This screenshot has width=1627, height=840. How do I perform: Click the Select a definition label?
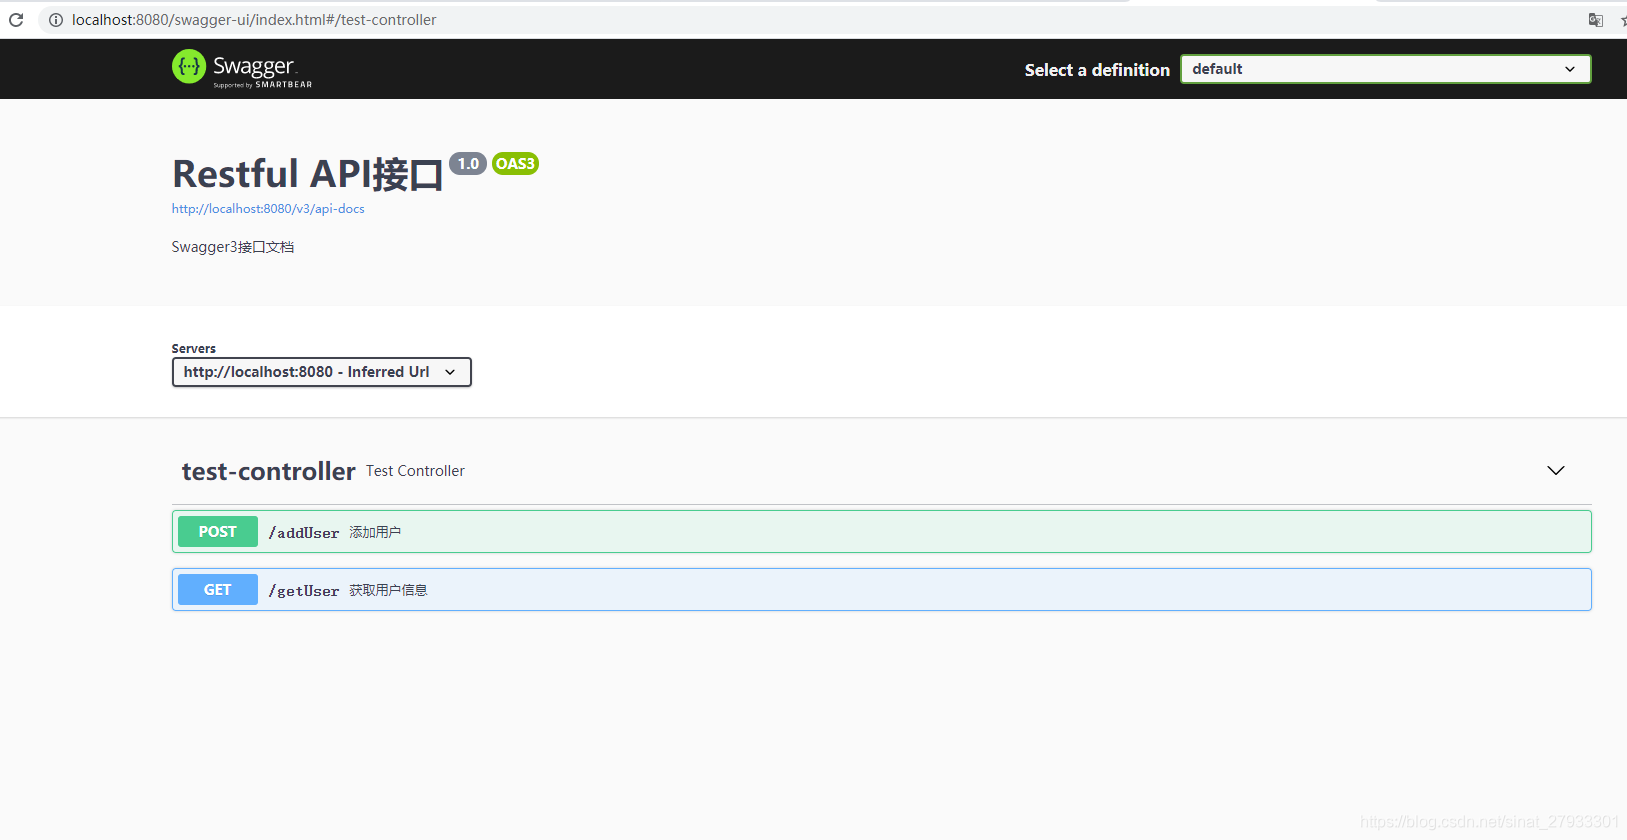[x=1097, y=70]
